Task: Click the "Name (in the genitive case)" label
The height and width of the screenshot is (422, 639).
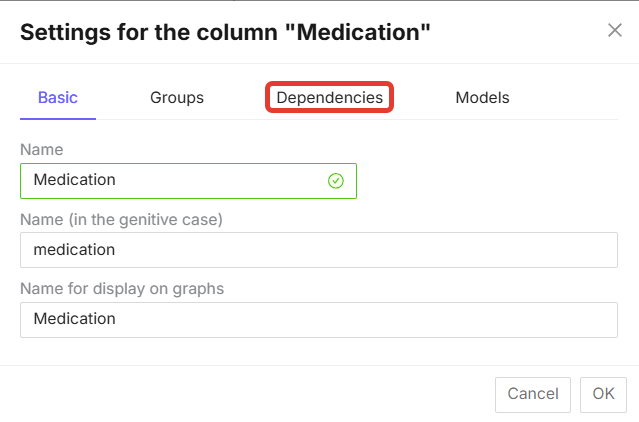Action: pyautogui.click(x=121, y=219)
